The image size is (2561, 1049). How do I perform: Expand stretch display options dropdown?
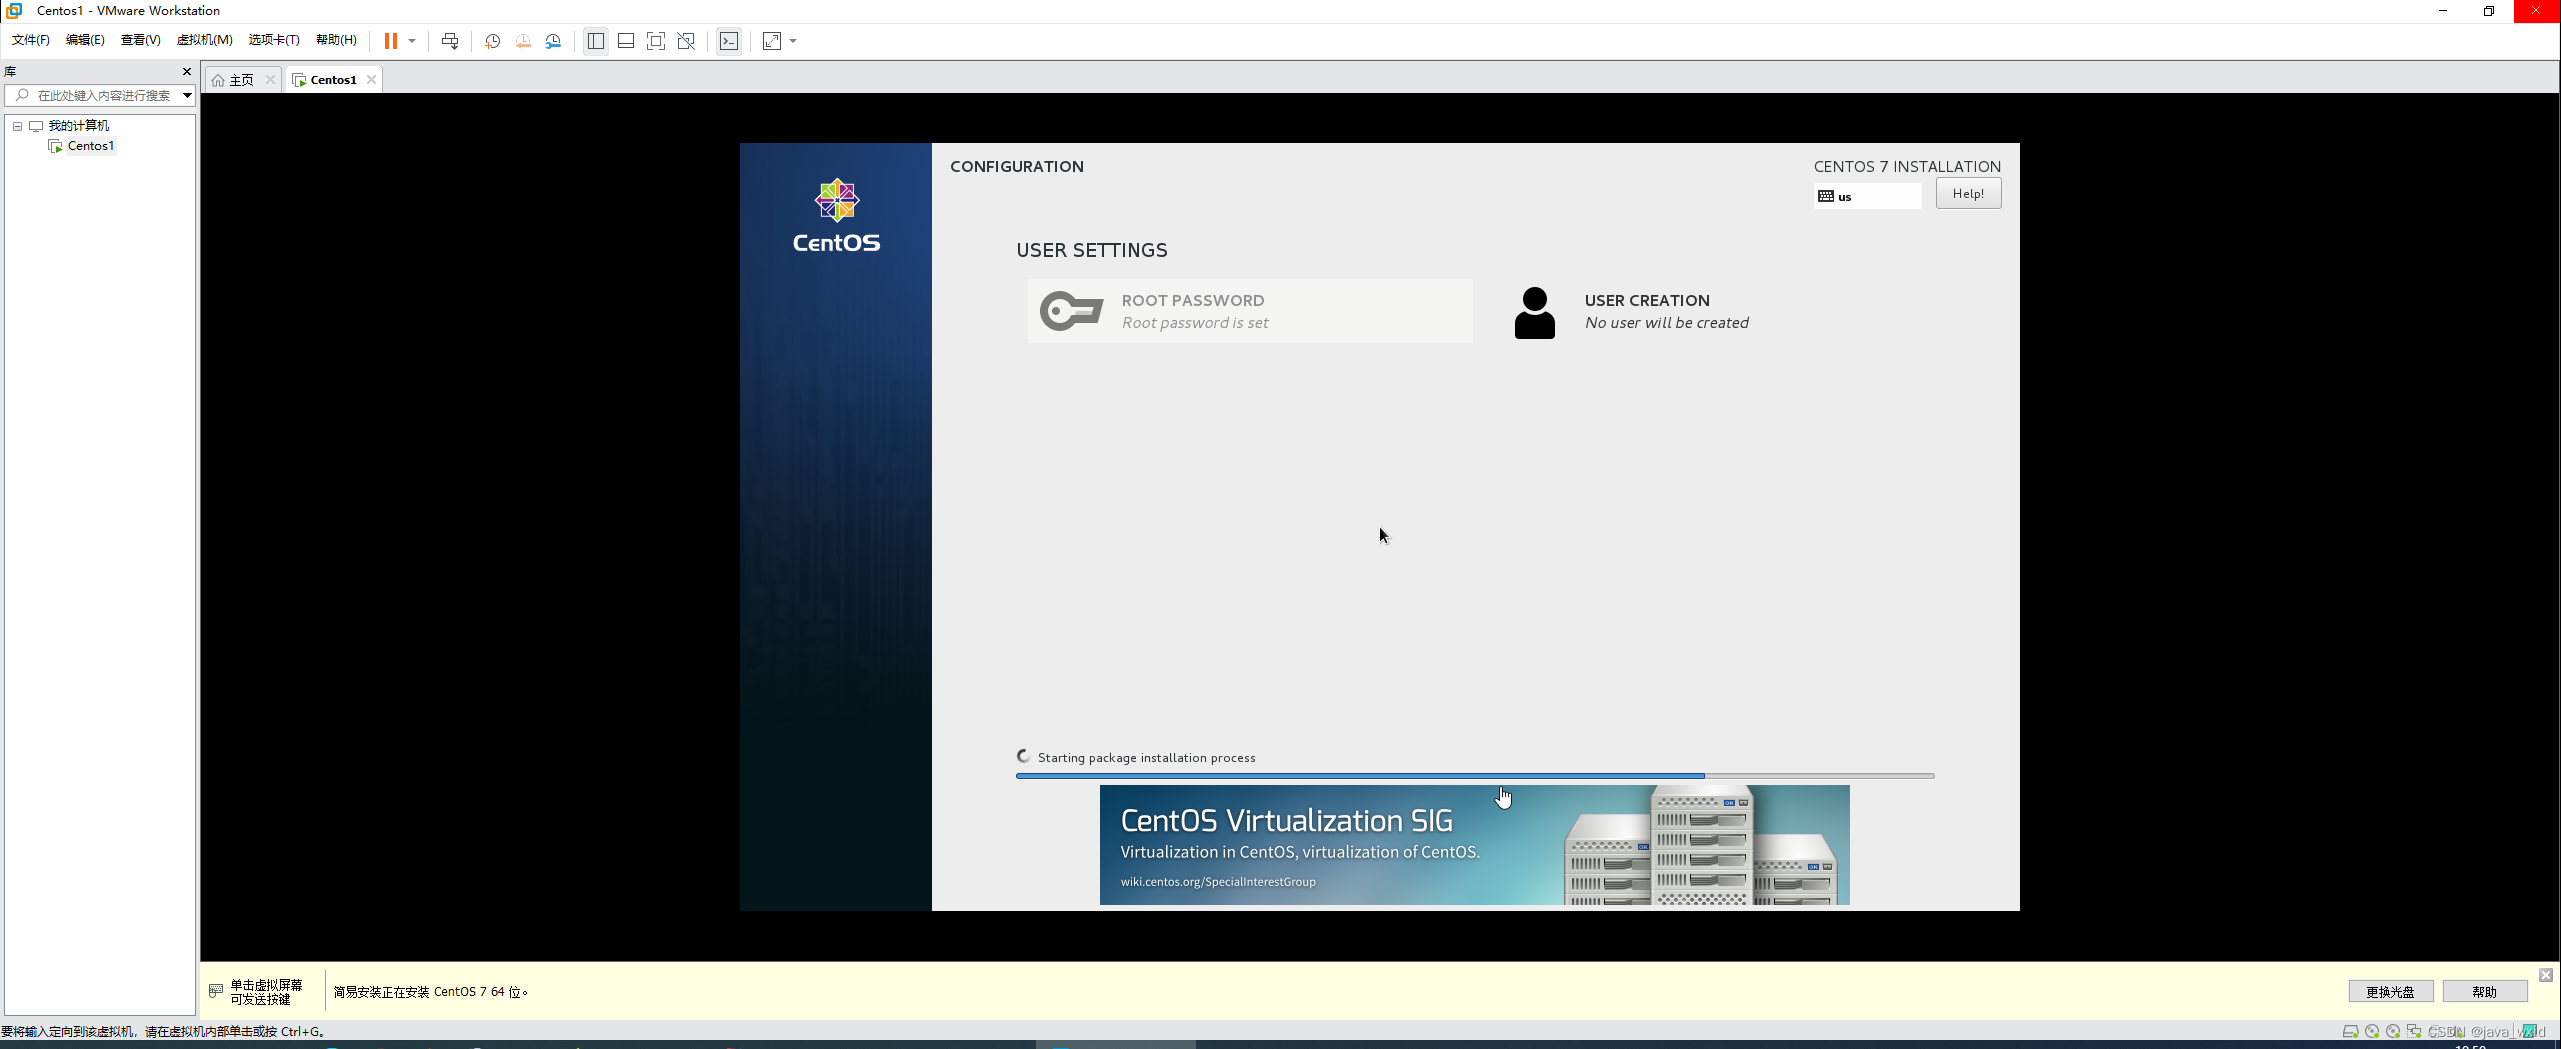coord(793,41)
